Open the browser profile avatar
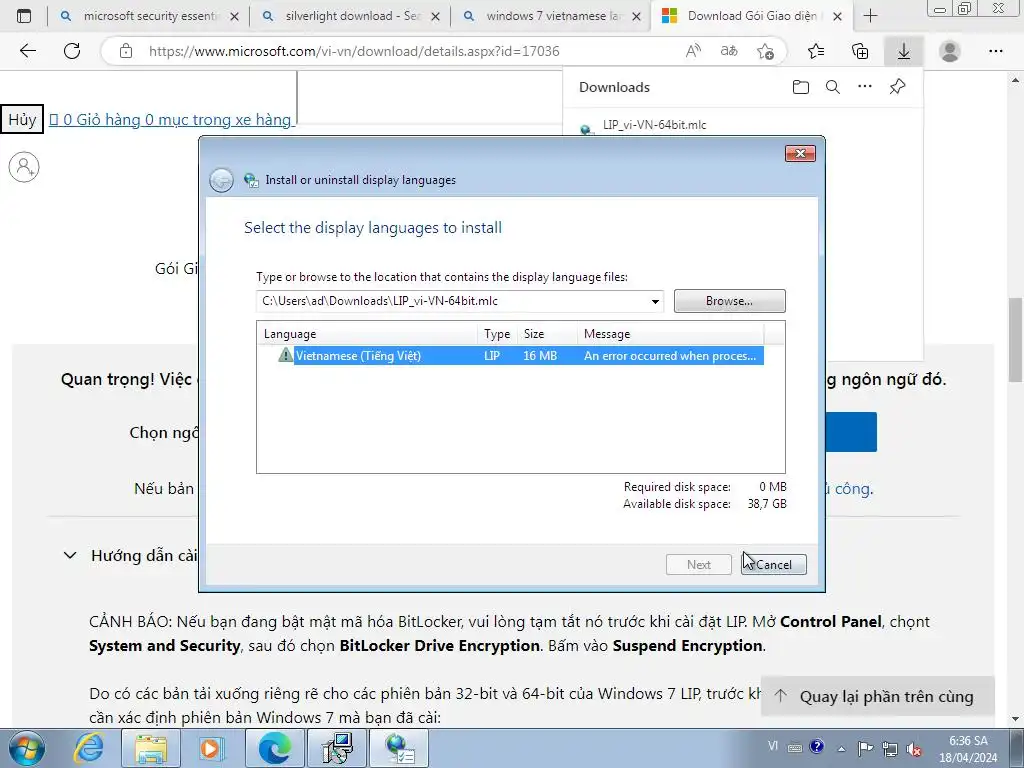The width and height of the screenshot is (1024, 768). tap(950, 51)
